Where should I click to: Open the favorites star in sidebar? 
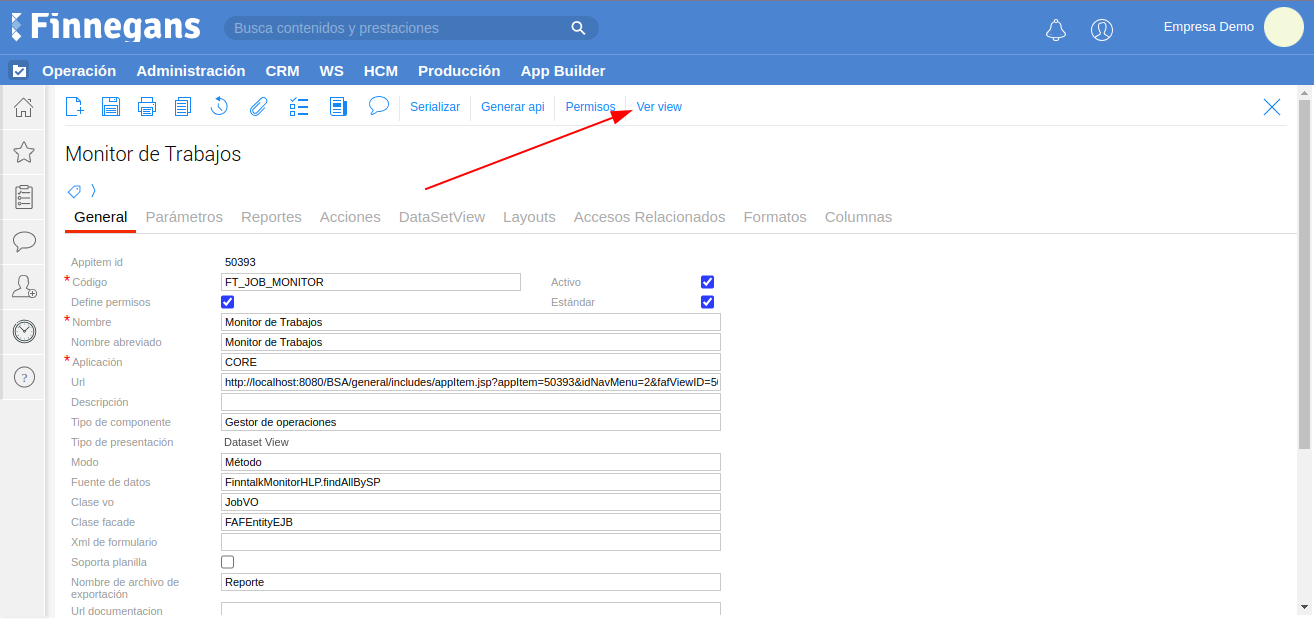[x=24, y=152]
